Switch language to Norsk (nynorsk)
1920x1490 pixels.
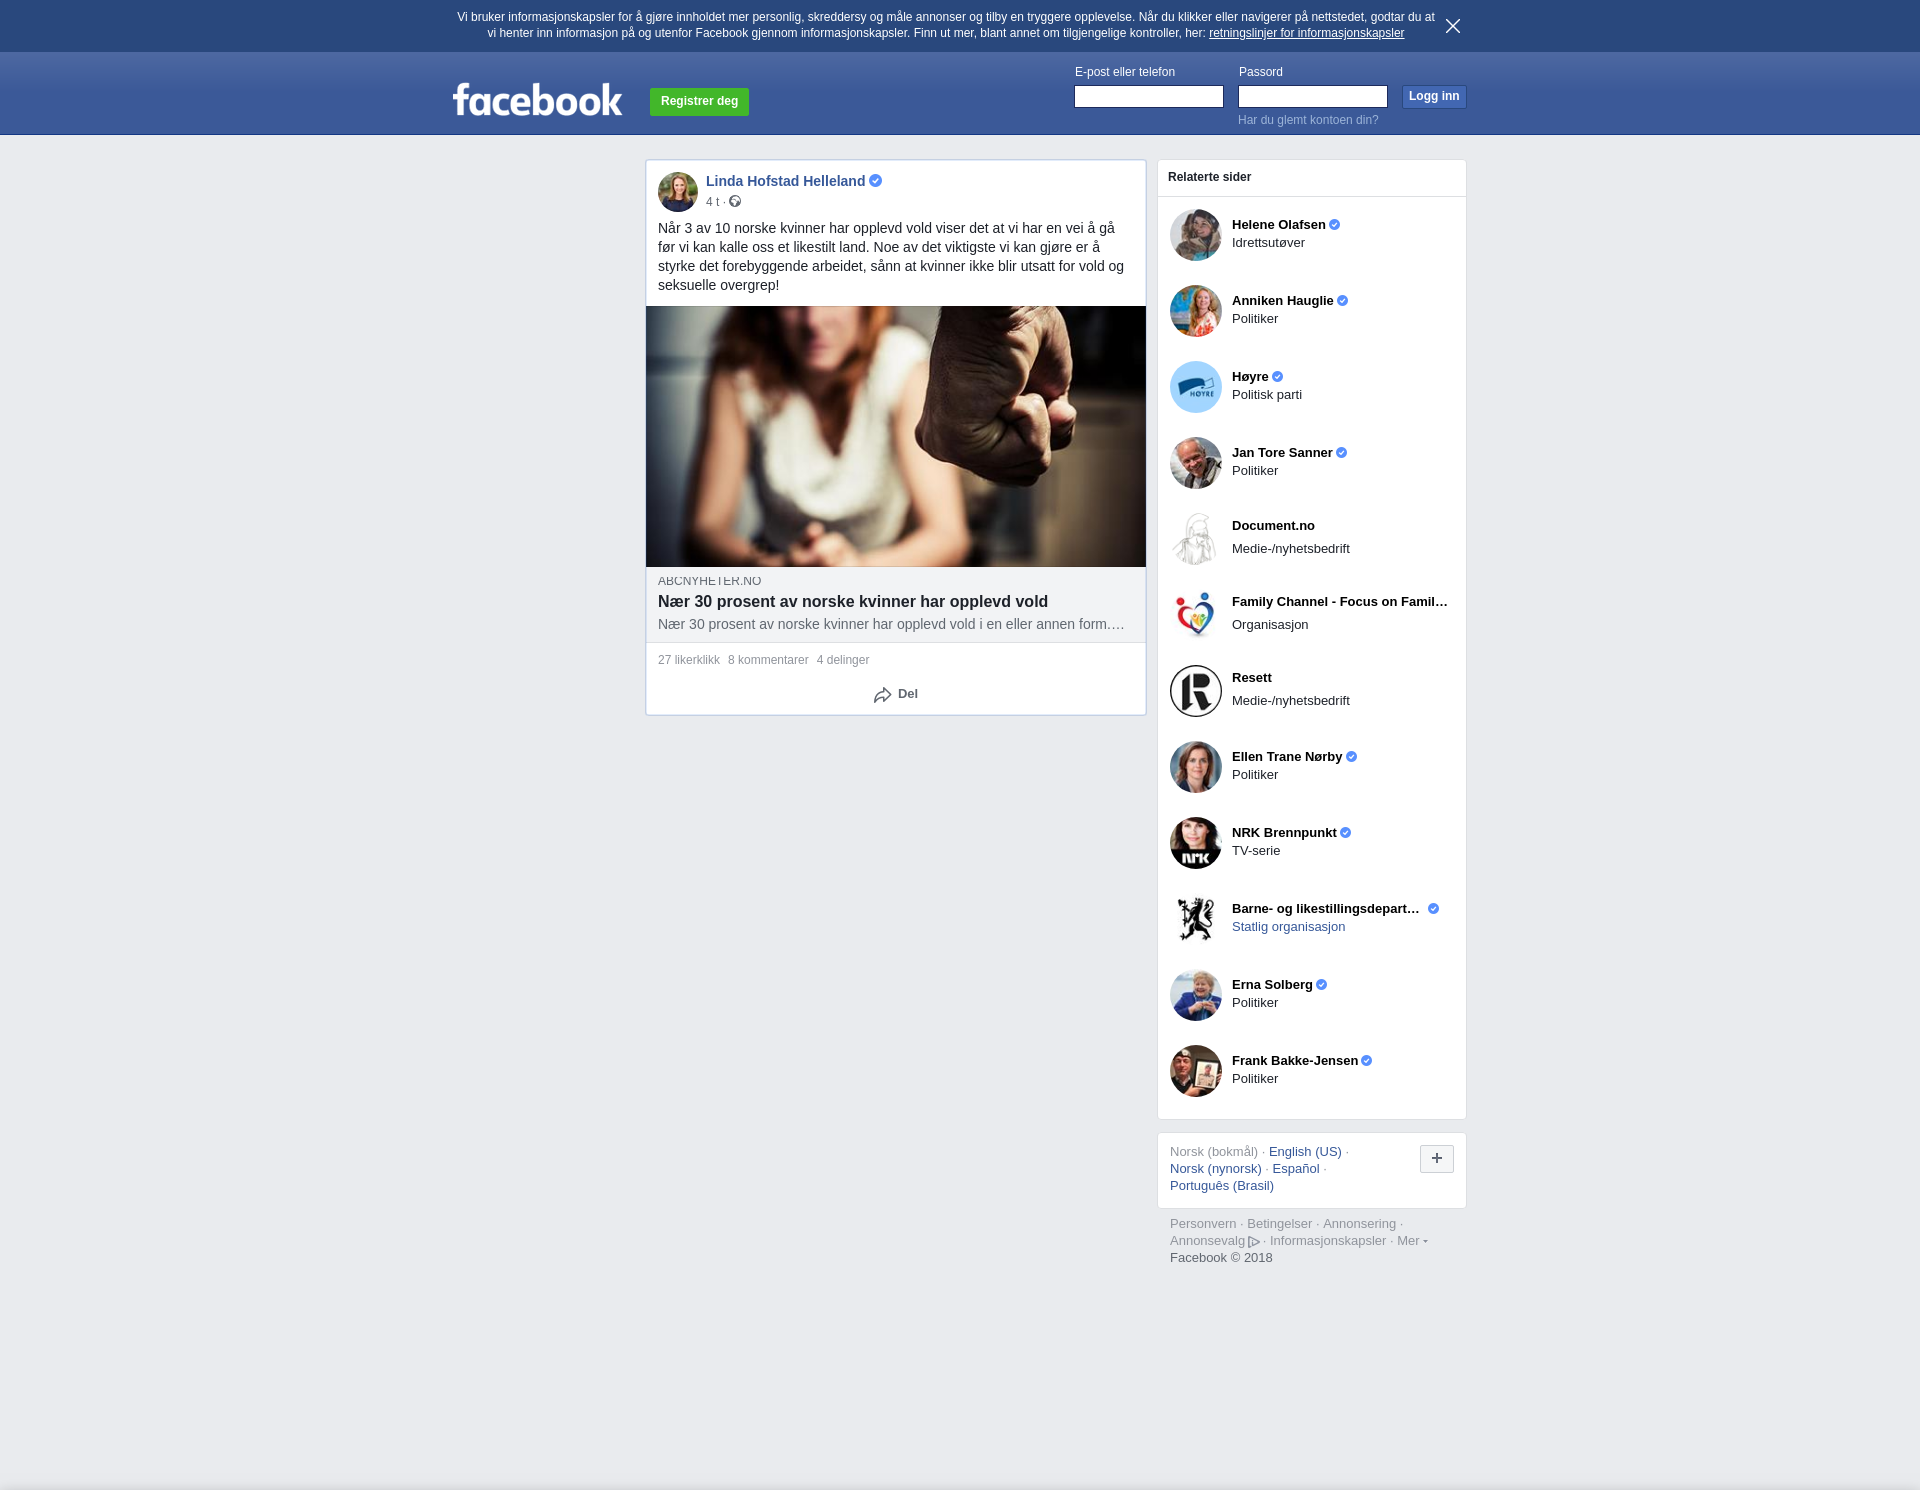click(1215, 1169)
